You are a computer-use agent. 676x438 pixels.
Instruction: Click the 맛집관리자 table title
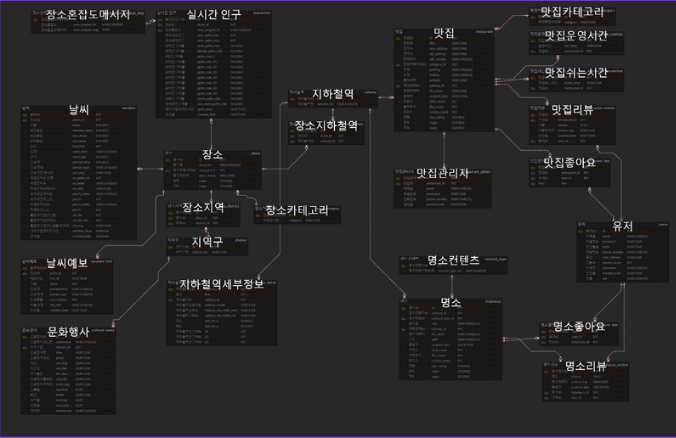coord(442,173)
